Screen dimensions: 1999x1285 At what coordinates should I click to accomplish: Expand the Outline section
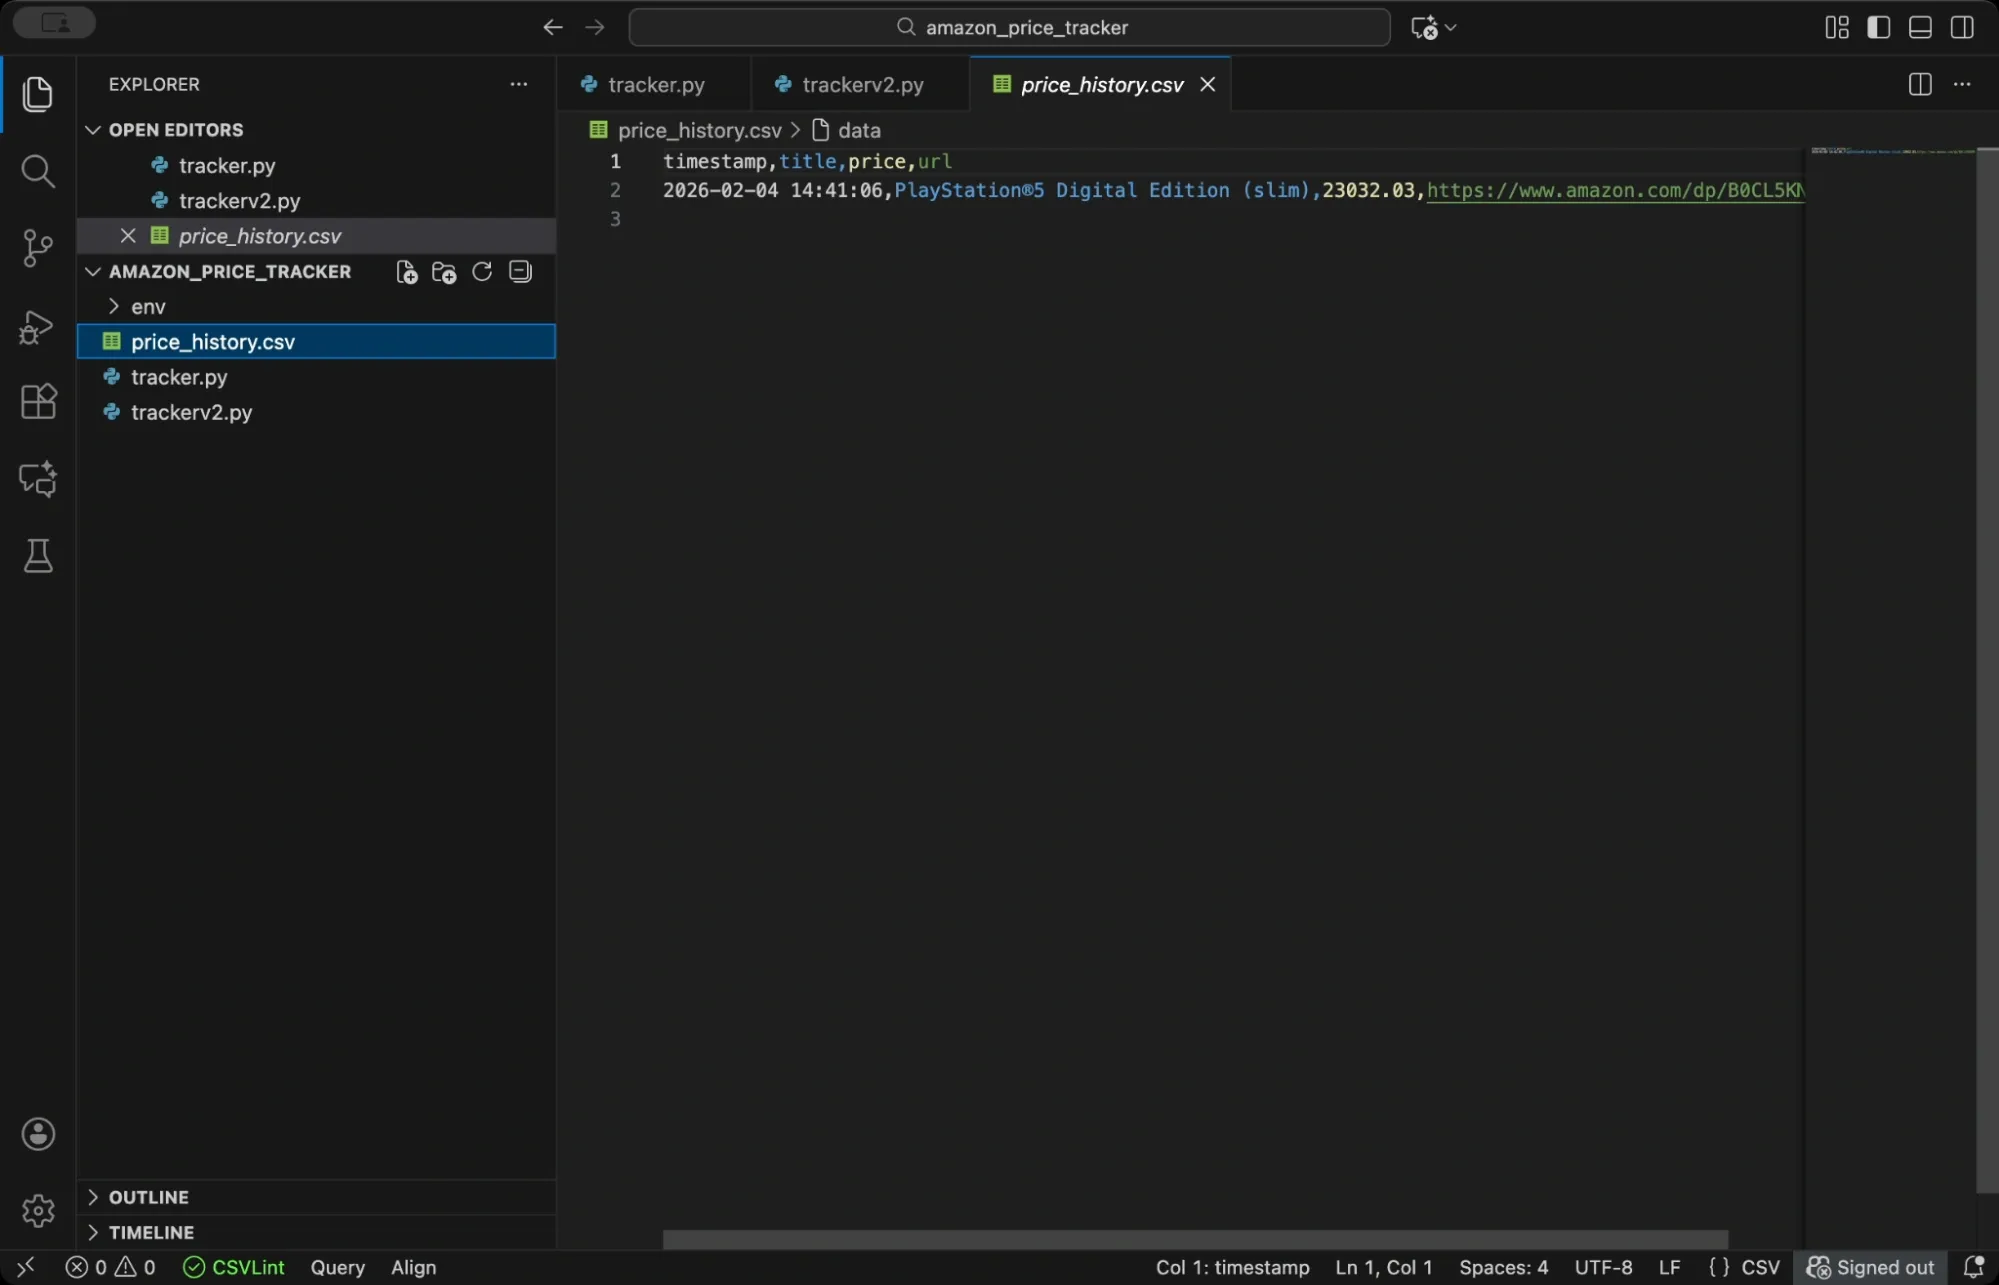click(x=148, y=1197)
